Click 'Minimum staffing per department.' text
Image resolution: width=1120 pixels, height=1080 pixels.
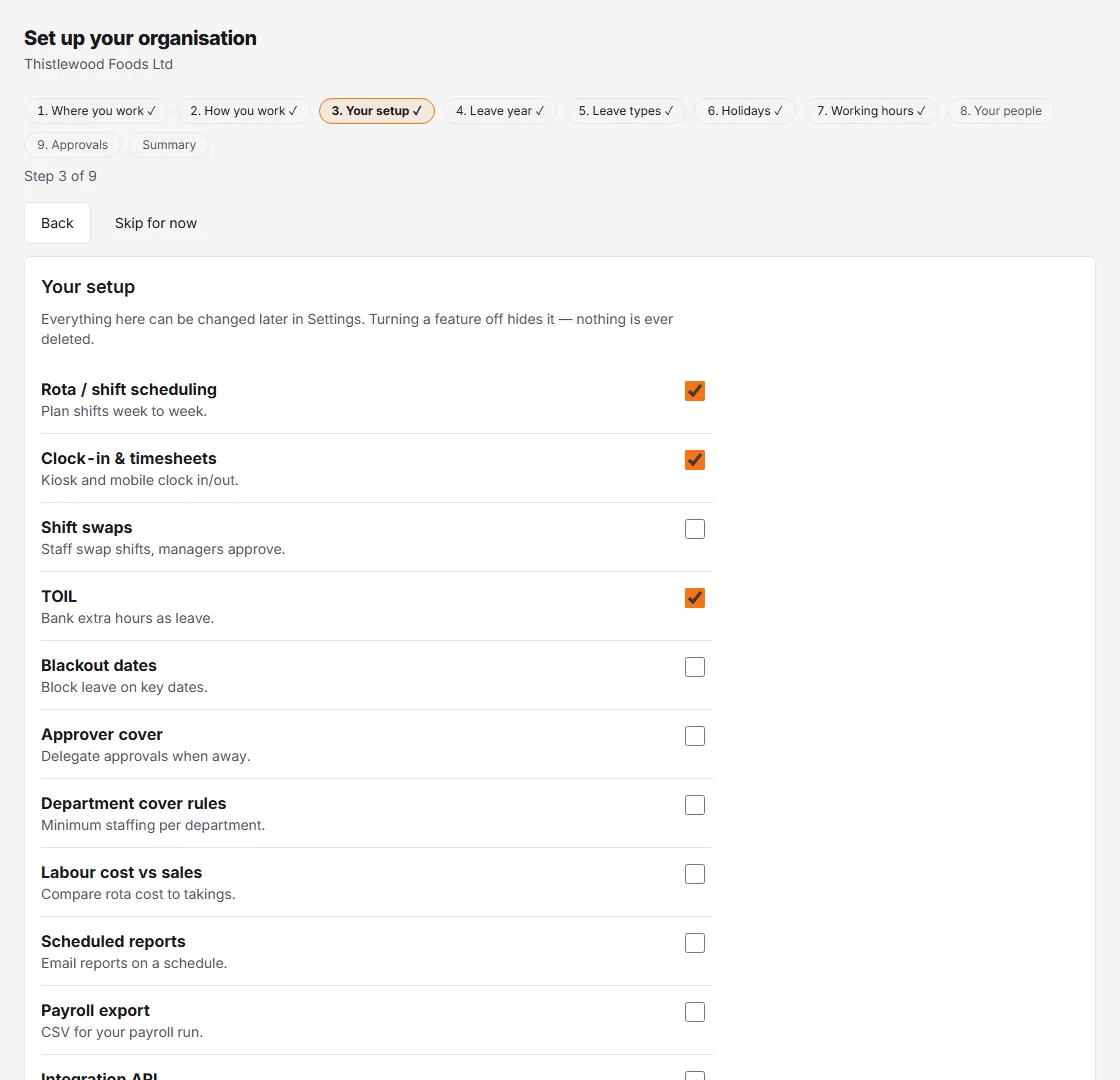coord(153,825)
